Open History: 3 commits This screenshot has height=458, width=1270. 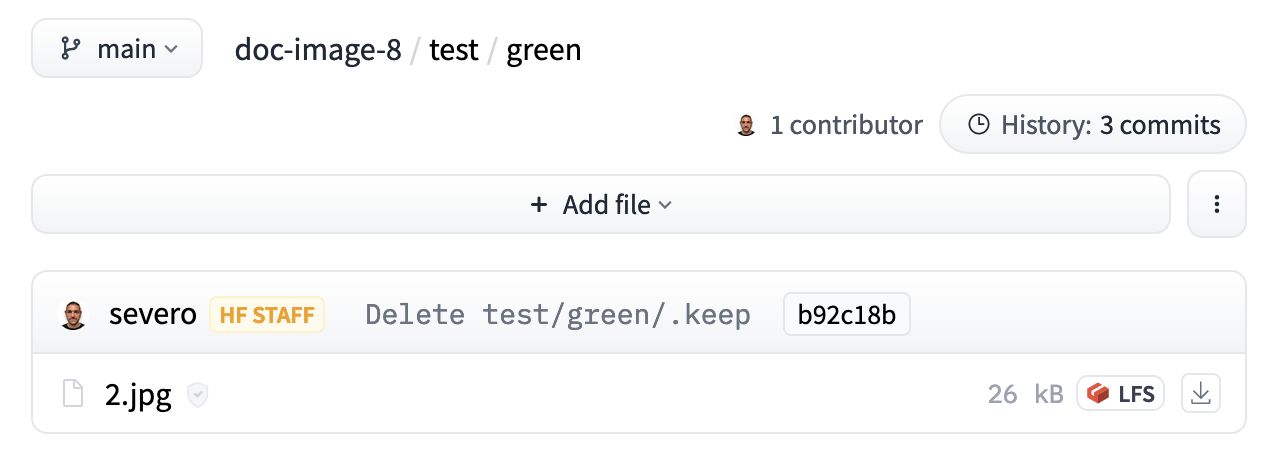point(1093,125)
